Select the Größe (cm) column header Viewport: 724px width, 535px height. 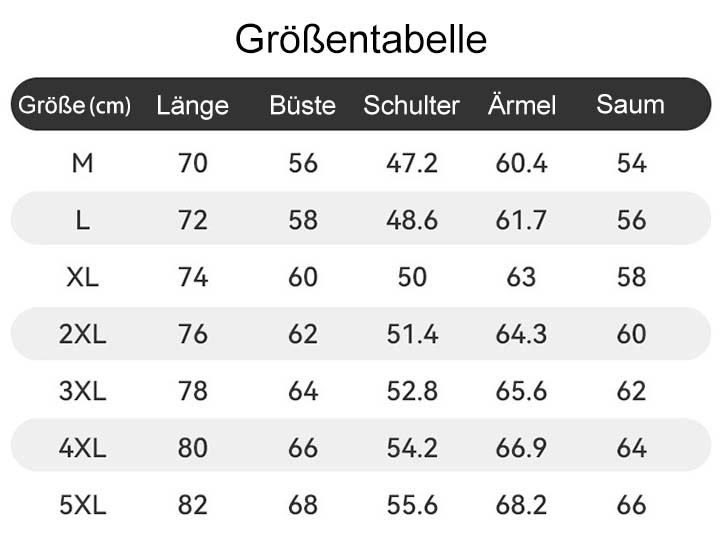(x=75, y=106)
